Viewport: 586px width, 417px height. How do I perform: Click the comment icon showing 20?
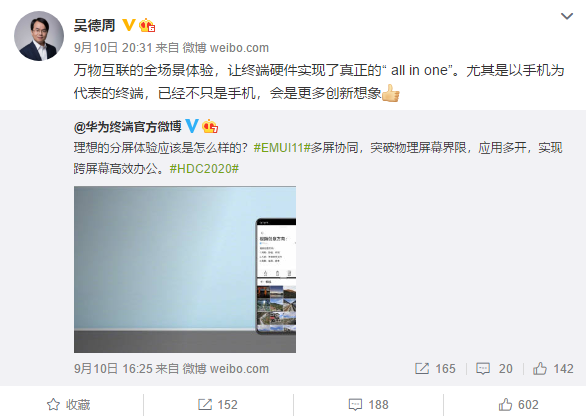[494, 369]
